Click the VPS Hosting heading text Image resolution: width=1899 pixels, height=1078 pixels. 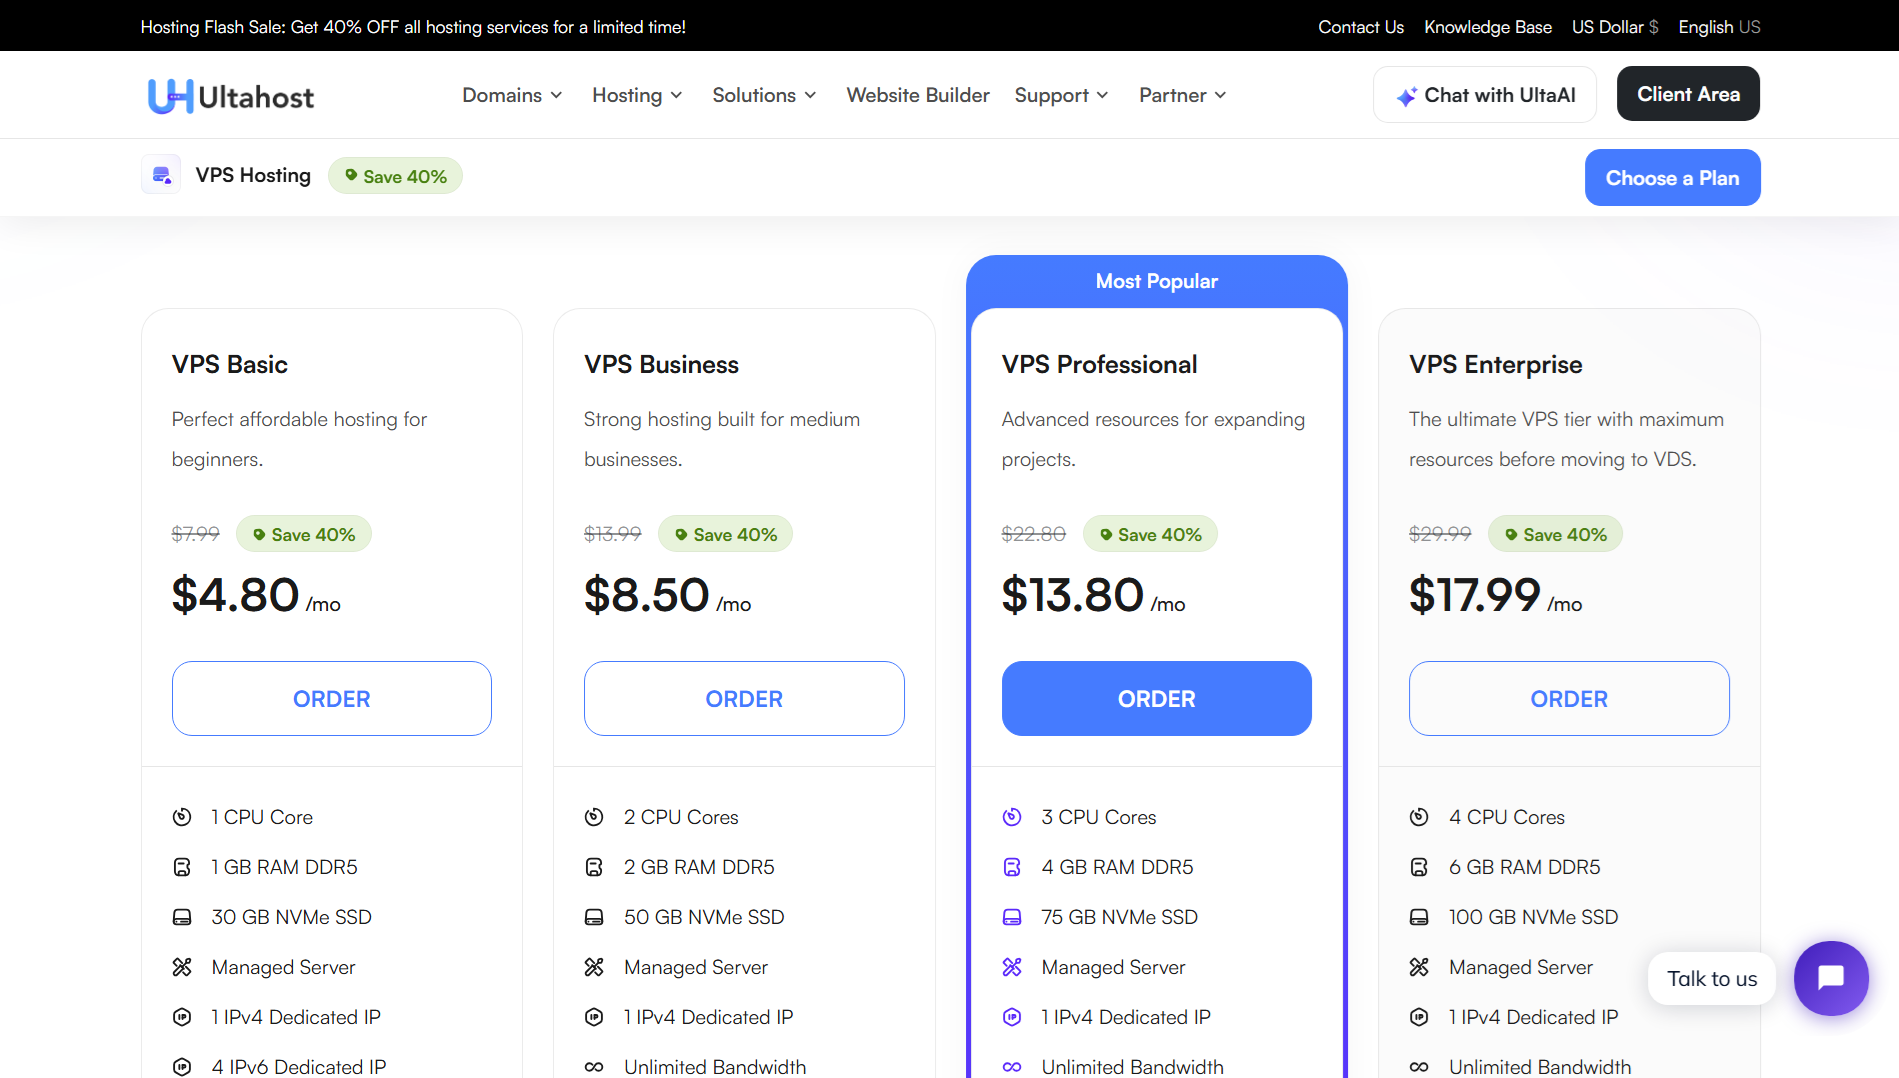tap(253, 175)
